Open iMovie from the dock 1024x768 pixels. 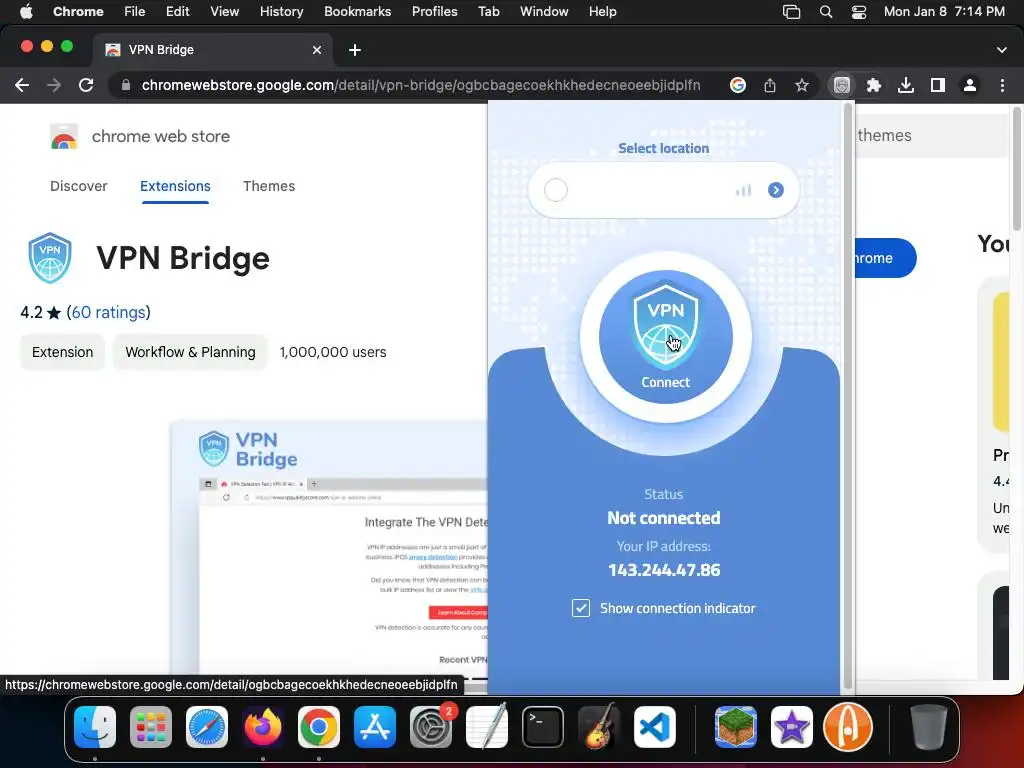(x=792, y=727)
